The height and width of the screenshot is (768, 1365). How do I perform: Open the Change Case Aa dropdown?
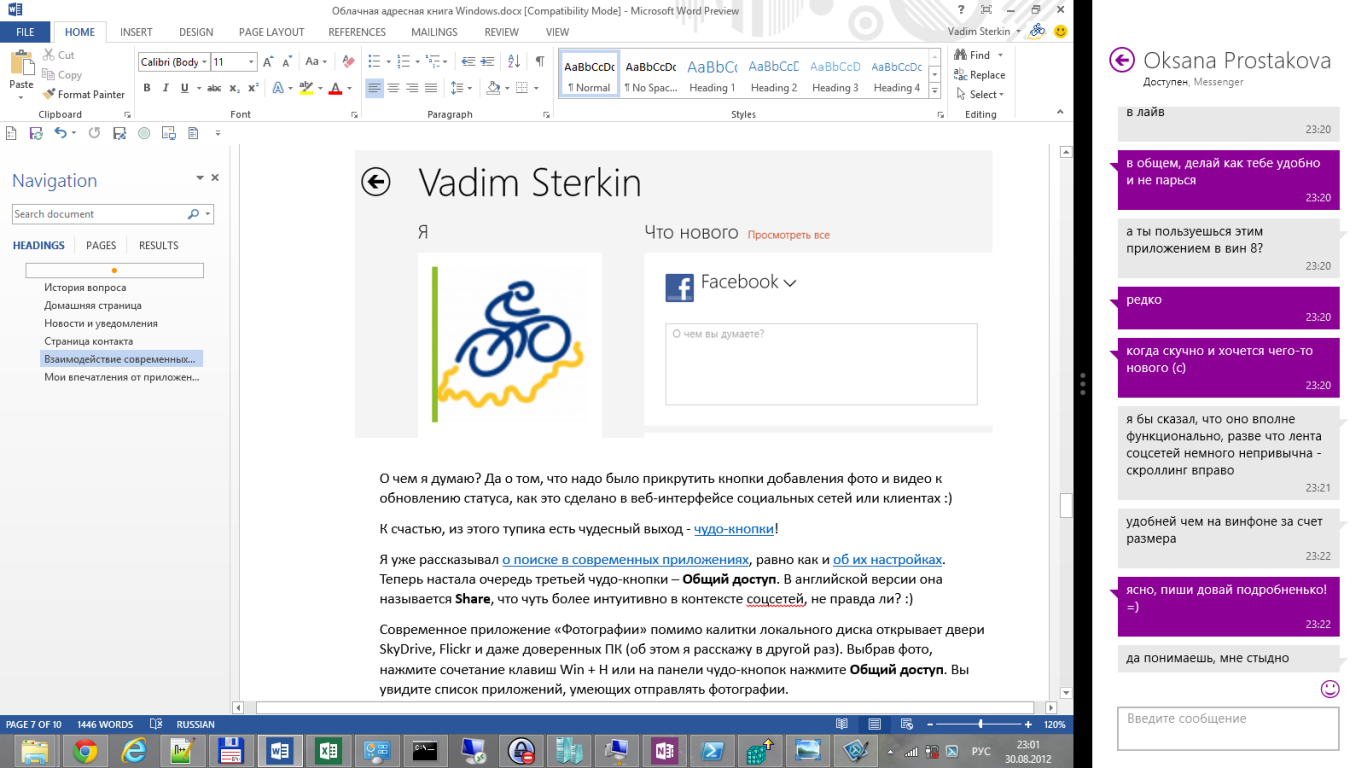tap(316, 62)
